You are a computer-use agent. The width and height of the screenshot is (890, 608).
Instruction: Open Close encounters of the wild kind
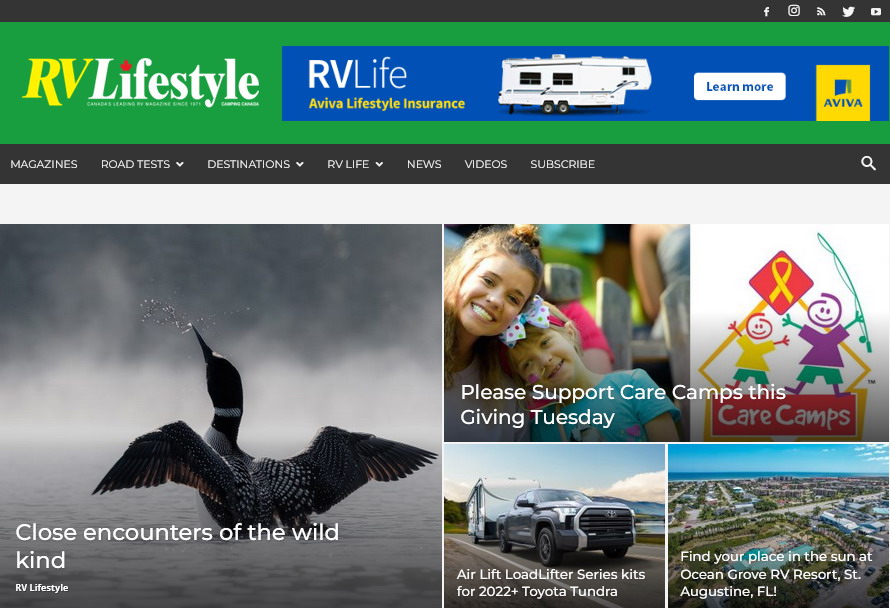pos(177,546)
